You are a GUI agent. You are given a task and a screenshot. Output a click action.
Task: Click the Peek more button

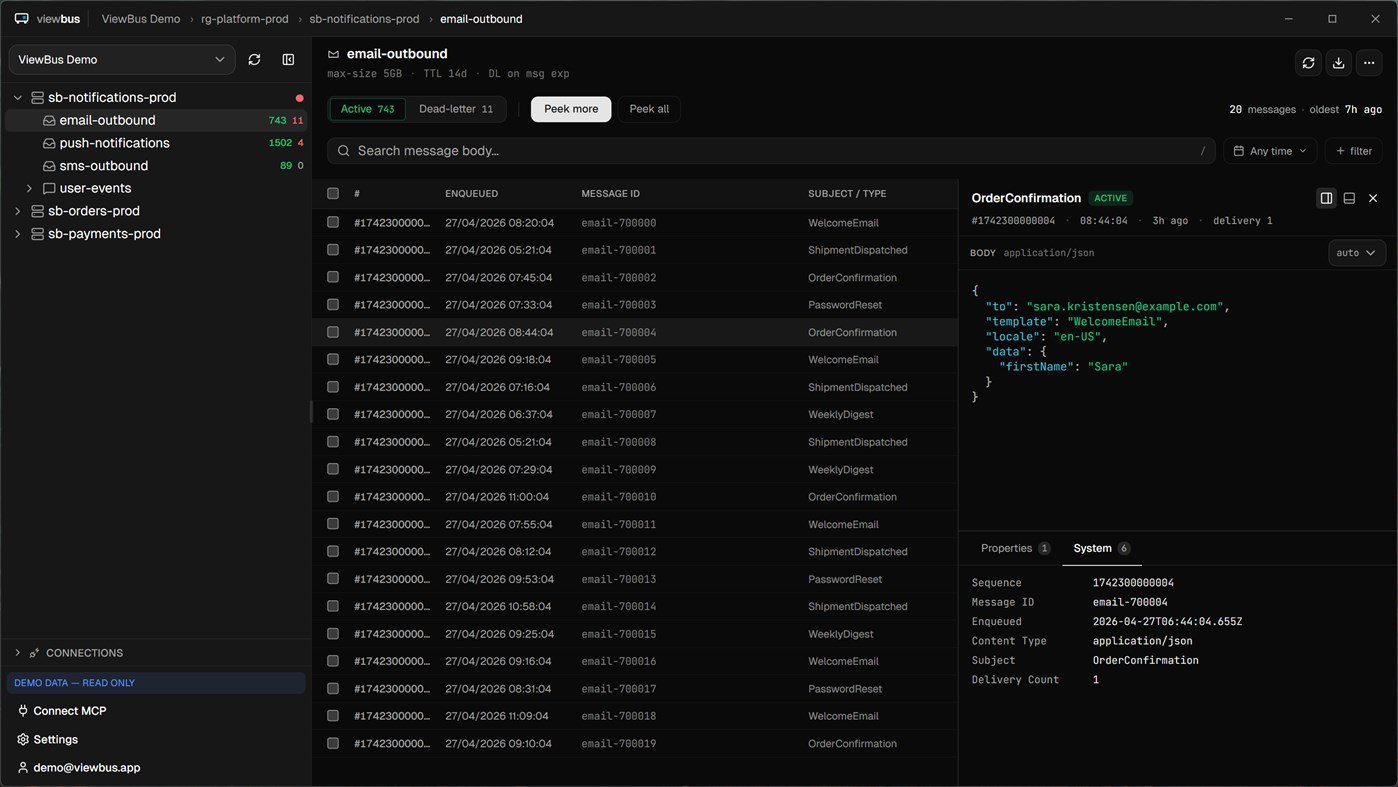click(571, 109)
